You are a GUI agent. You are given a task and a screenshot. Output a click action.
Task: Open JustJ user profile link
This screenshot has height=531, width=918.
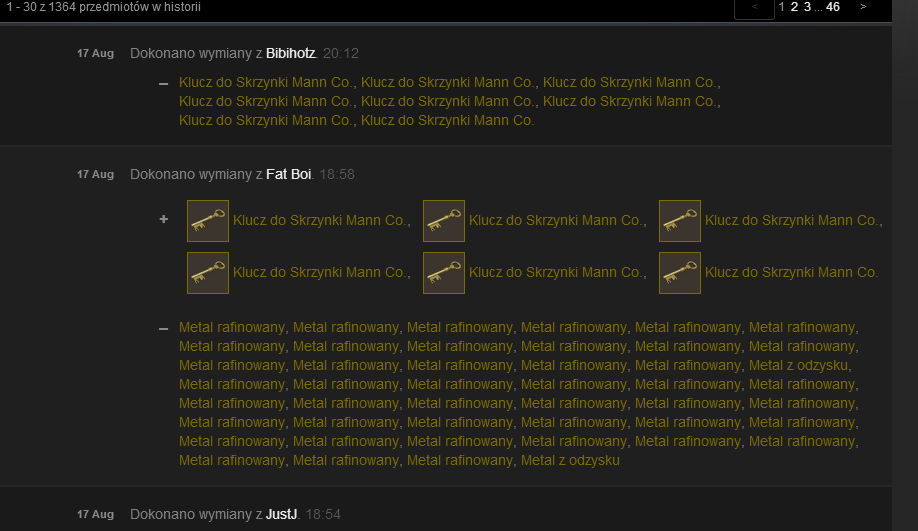pyautogui.click(x=282, y=515)
